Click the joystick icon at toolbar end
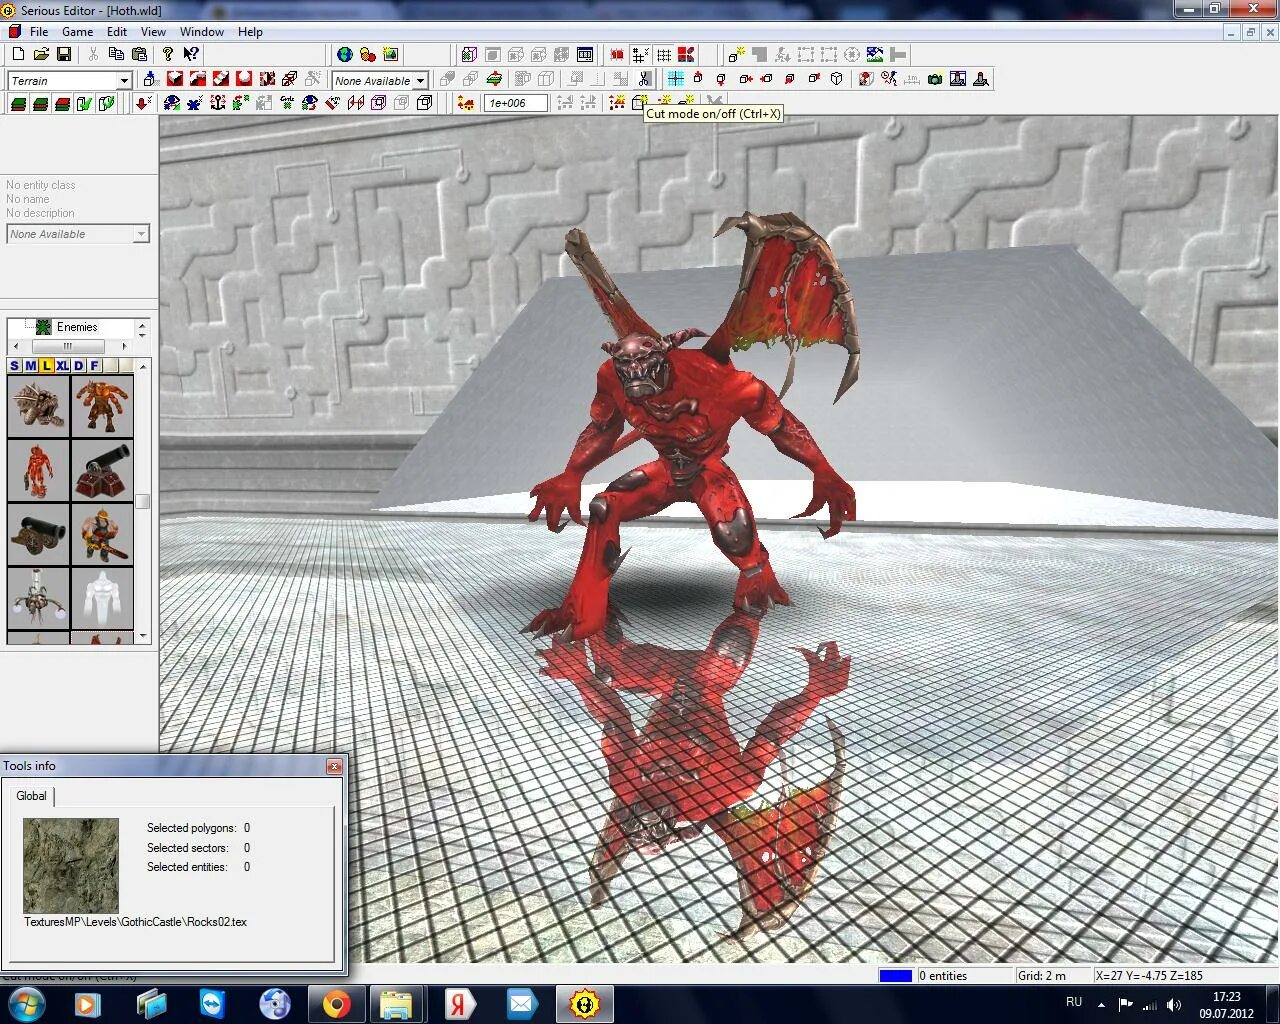 [981, 78]
